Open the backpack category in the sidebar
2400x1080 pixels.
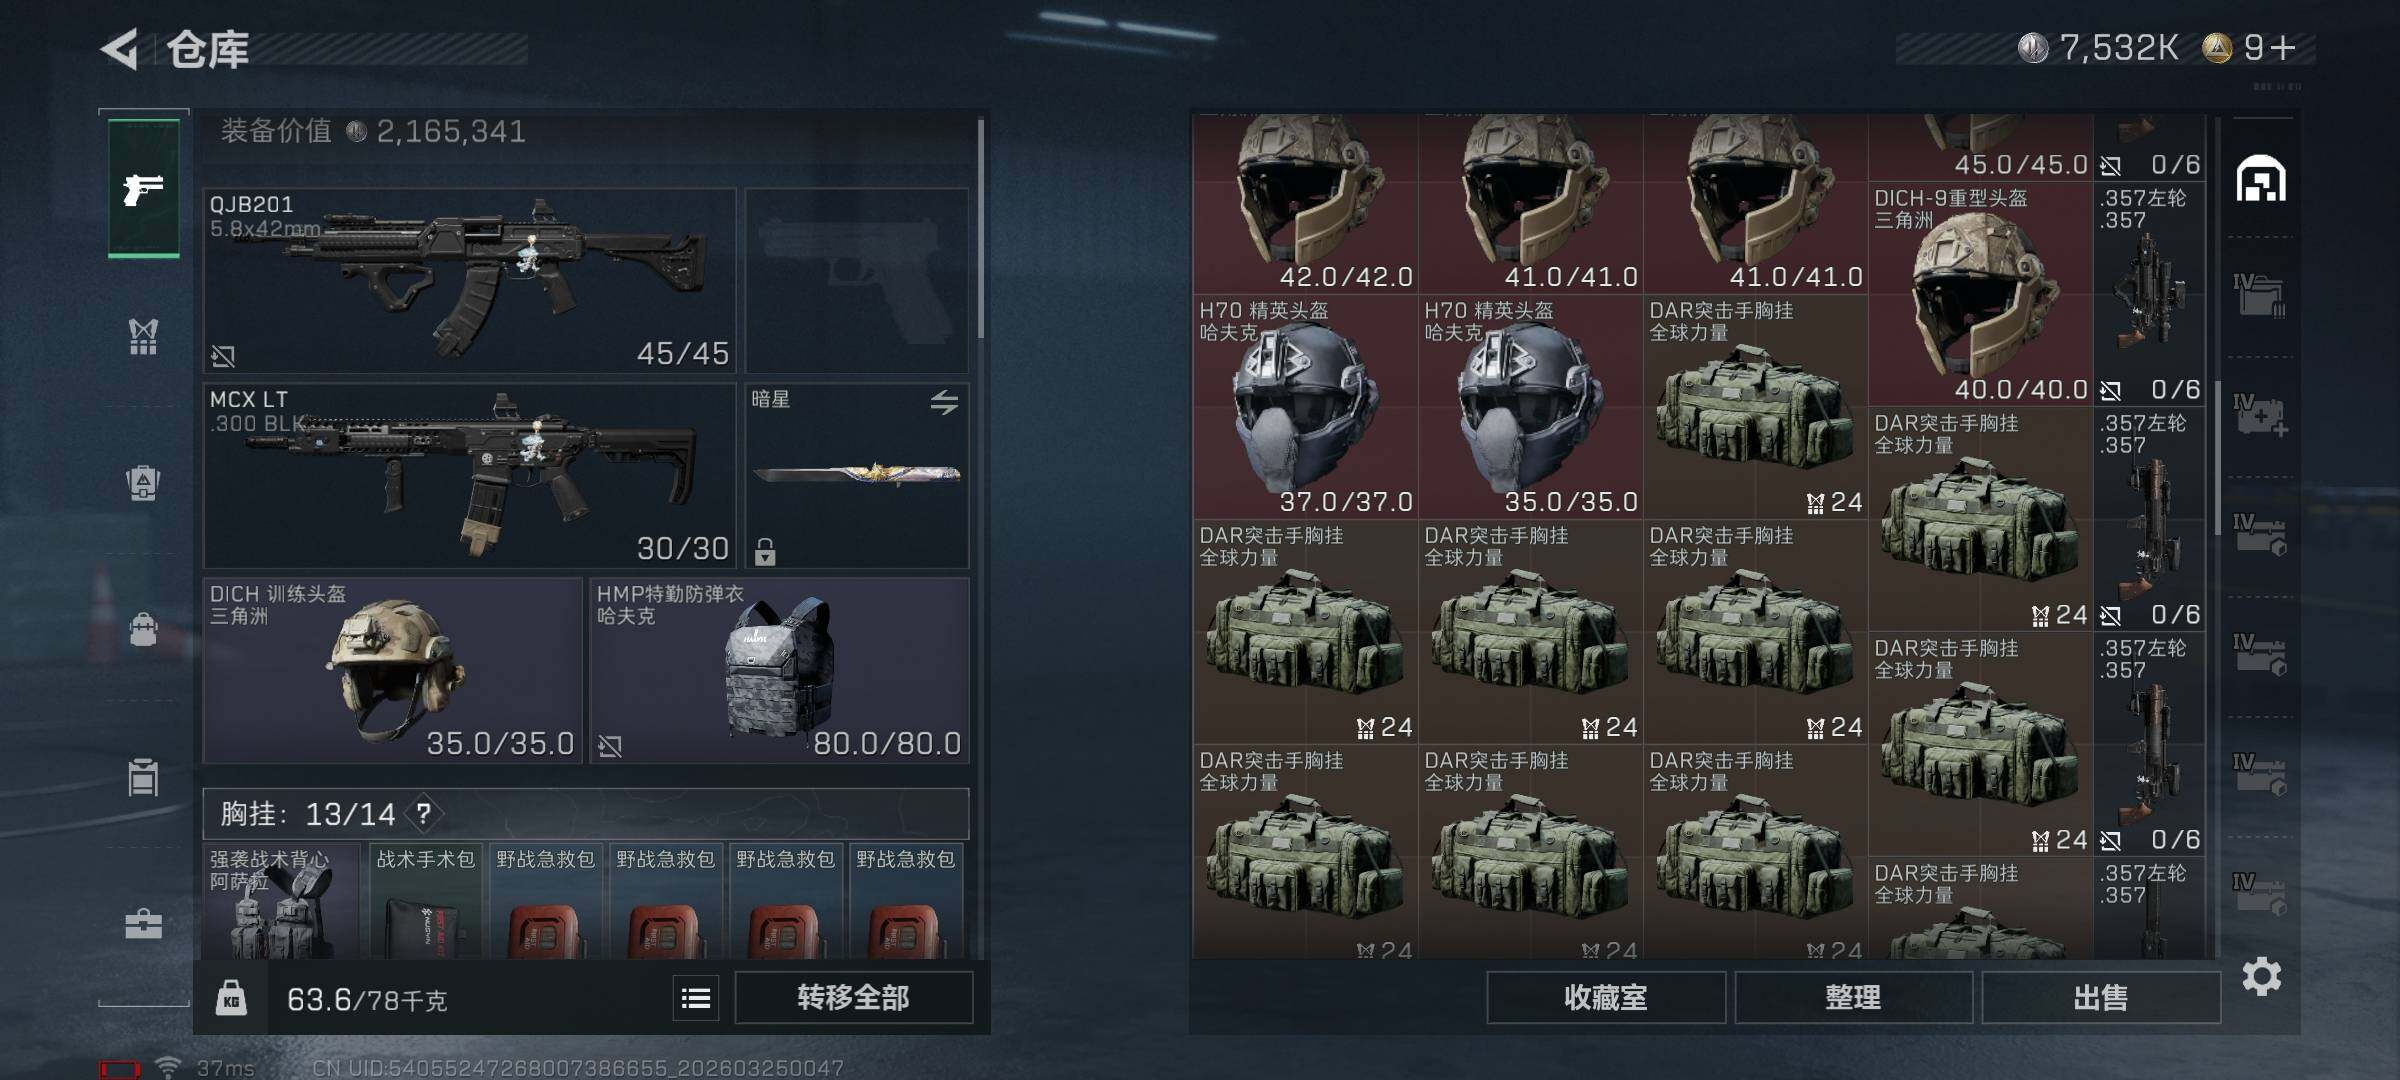click(x=144, y=483)
